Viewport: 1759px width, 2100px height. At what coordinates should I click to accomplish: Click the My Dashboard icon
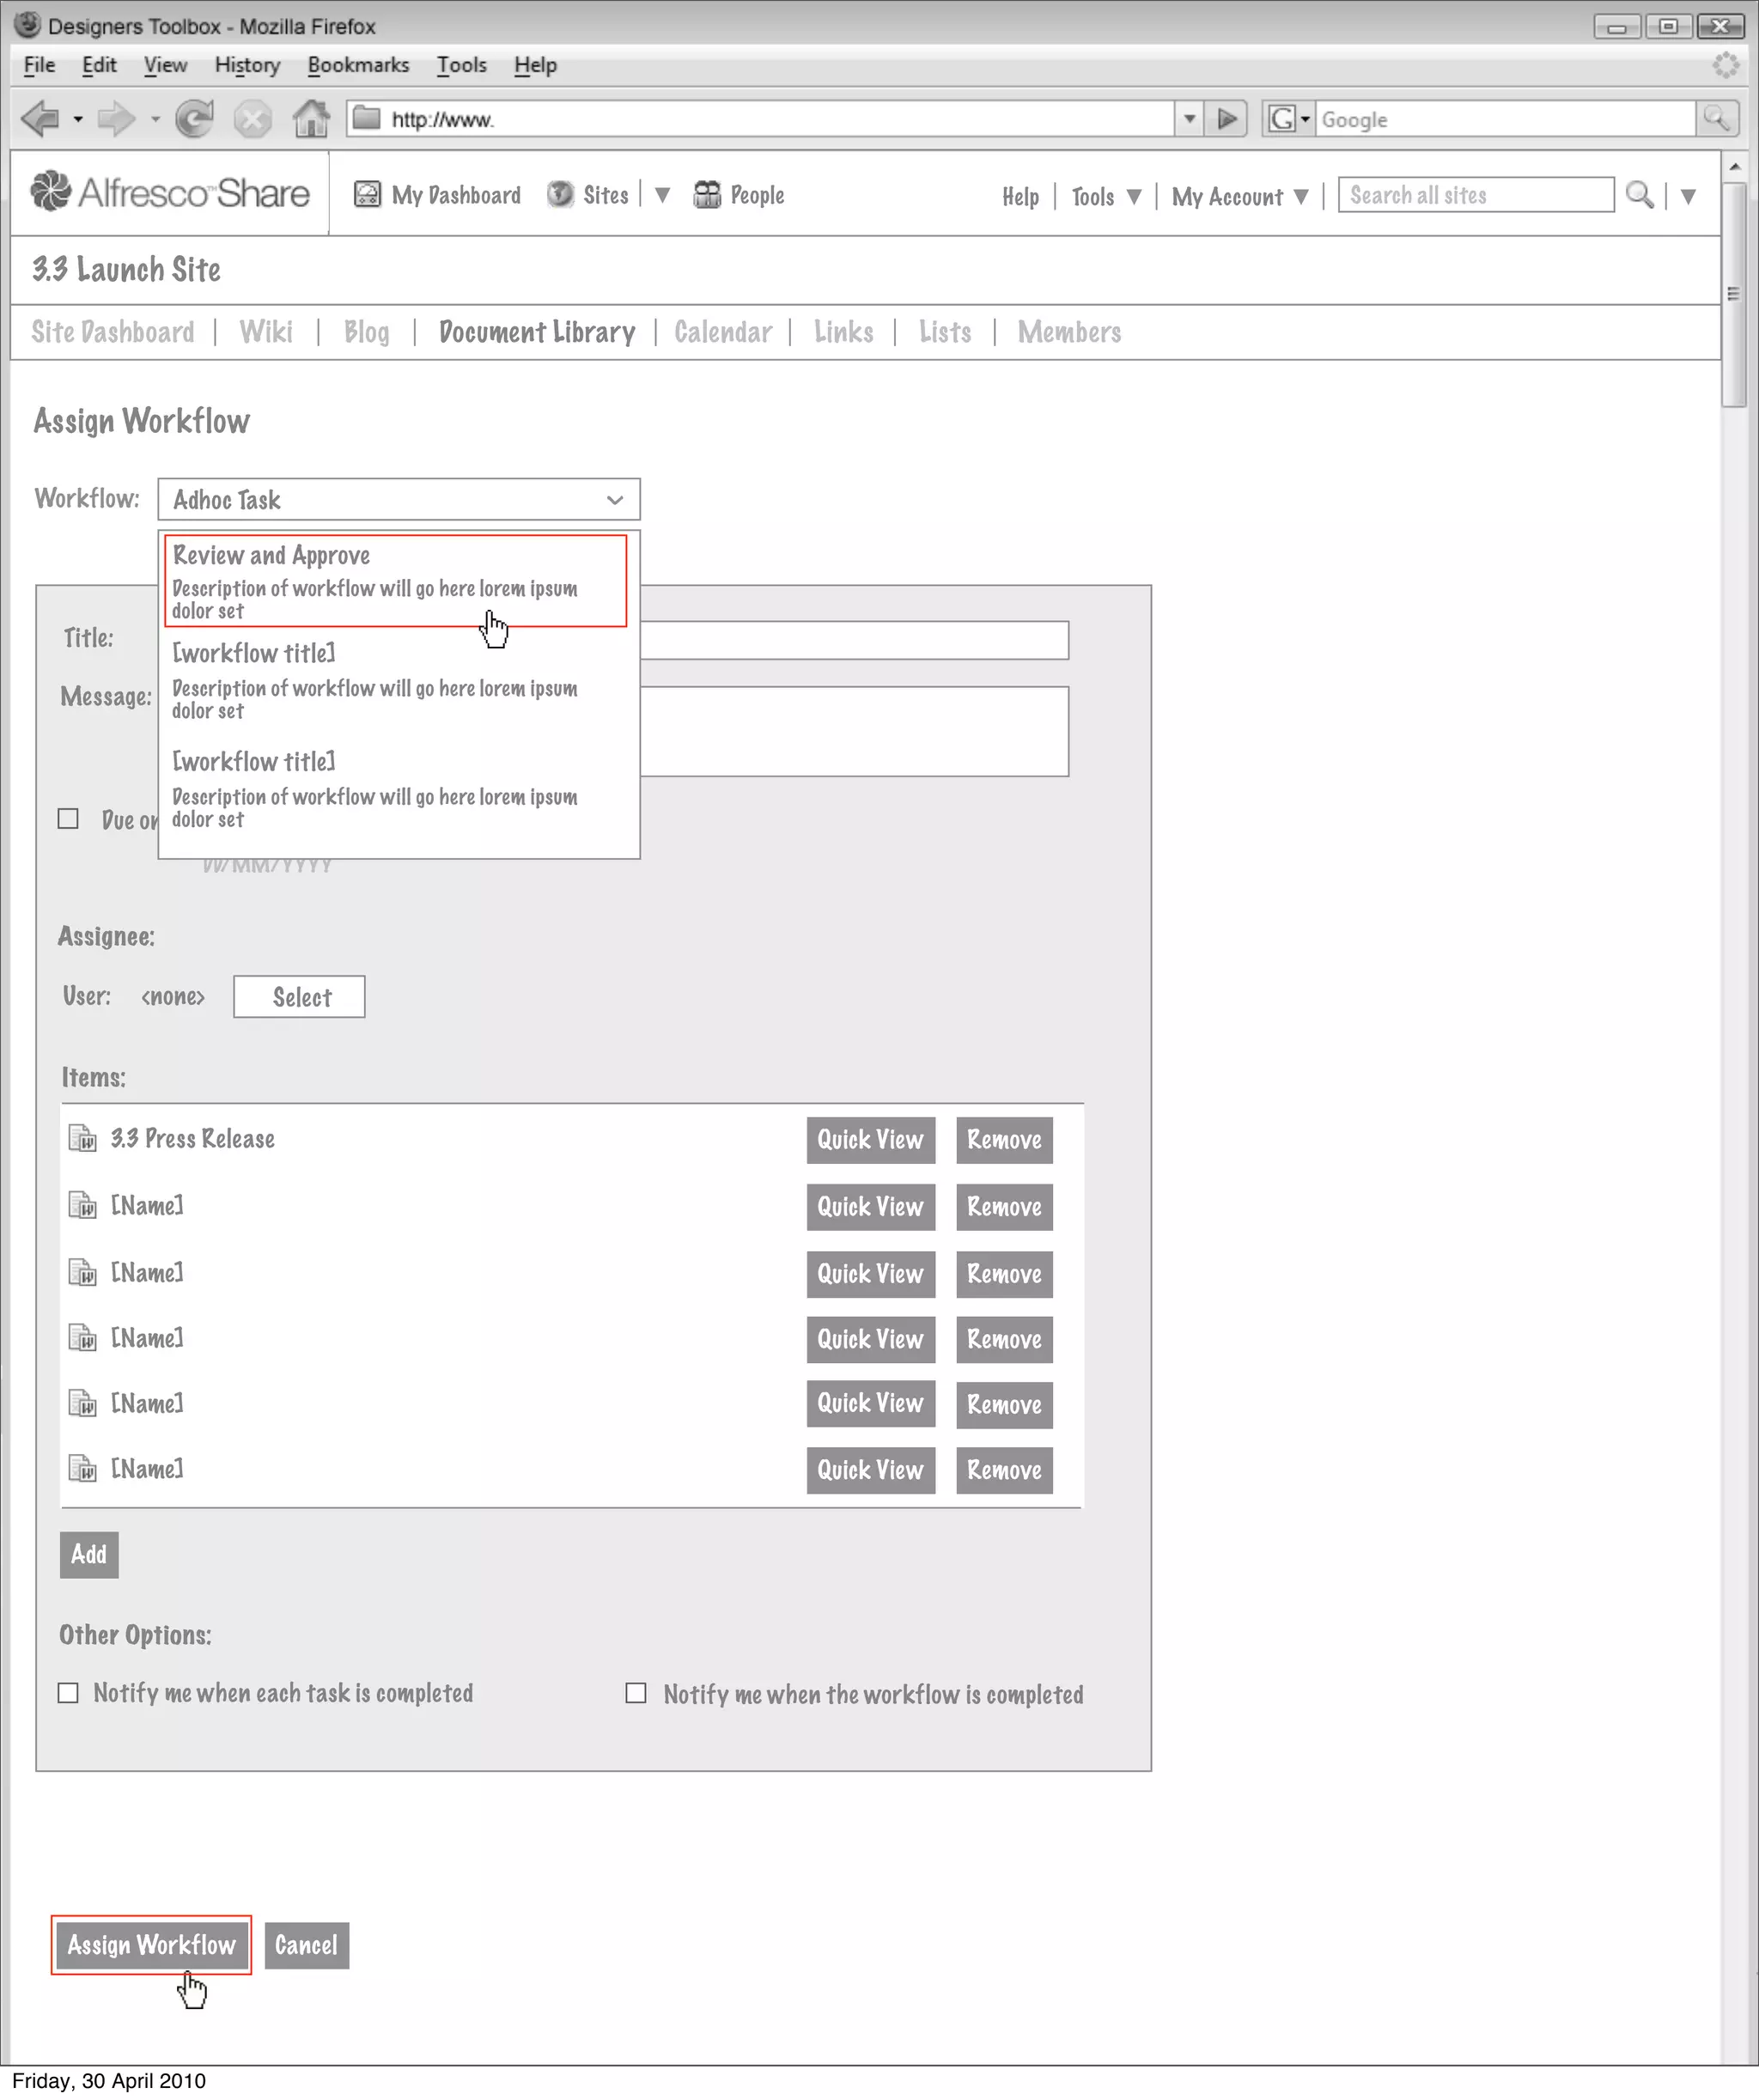367,195
